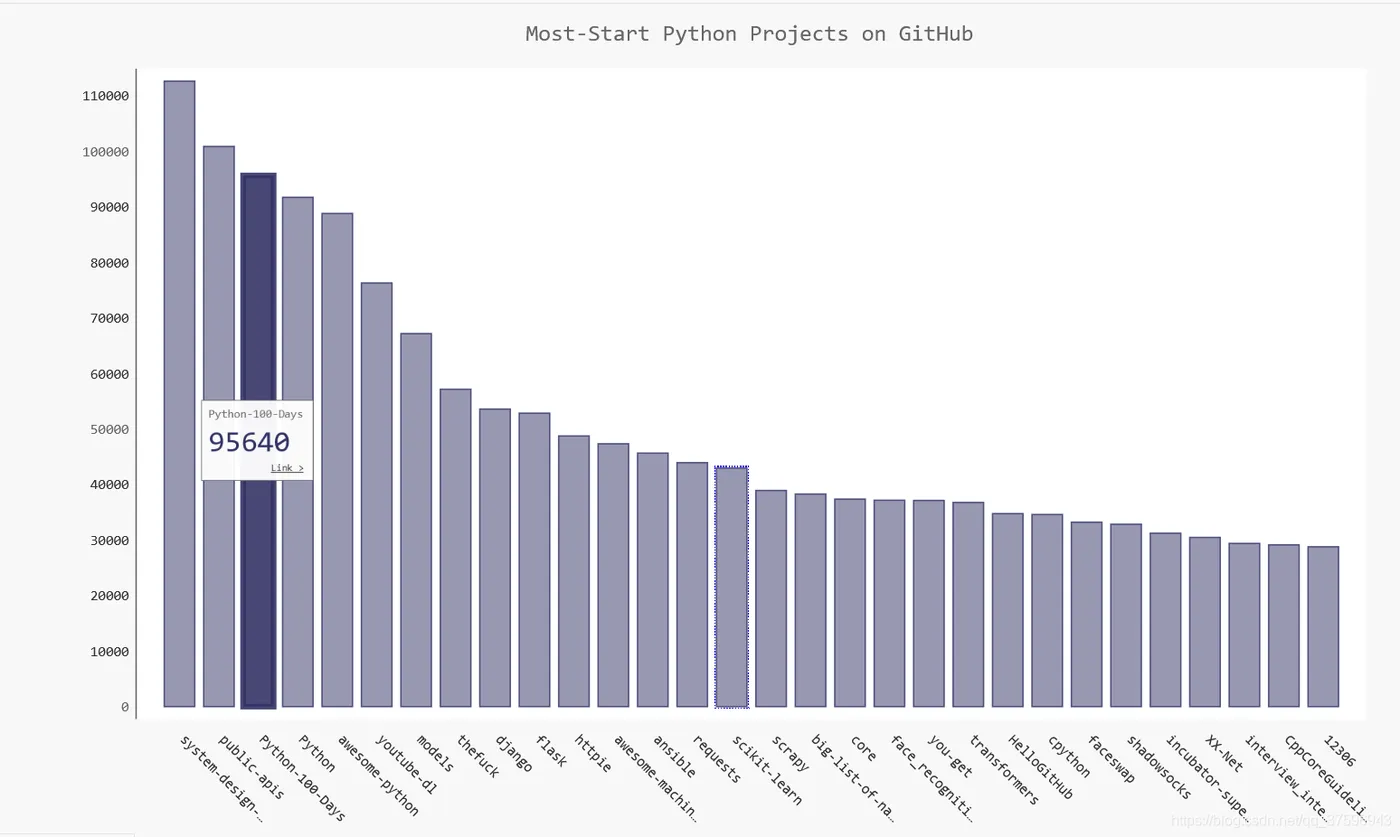Click the XX-Net bar
The image size is (1400, 837).
click(1205, 622)
